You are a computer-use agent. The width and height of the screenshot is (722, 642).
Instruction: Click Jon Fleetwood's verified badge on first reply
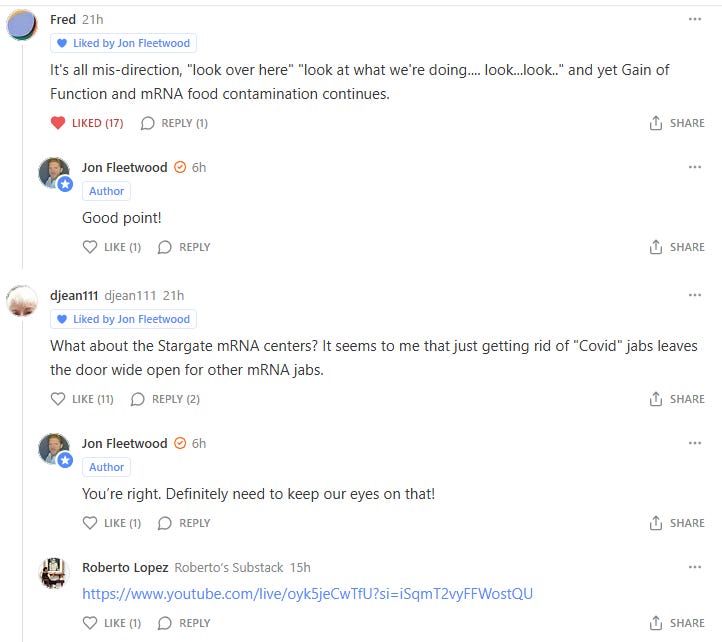(180, 167)
